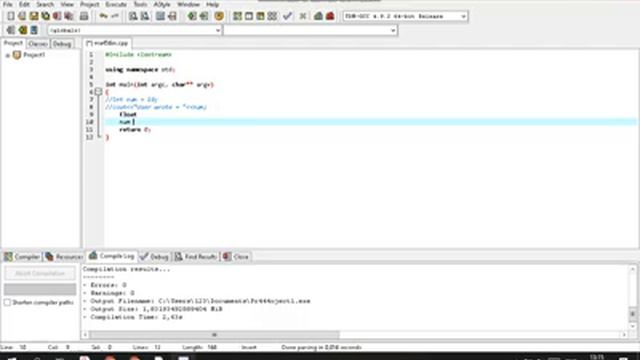Click the Abort Compilation button
Image resolution: width=640 pixels, height=360 pixels.
(x=40, y=273)
